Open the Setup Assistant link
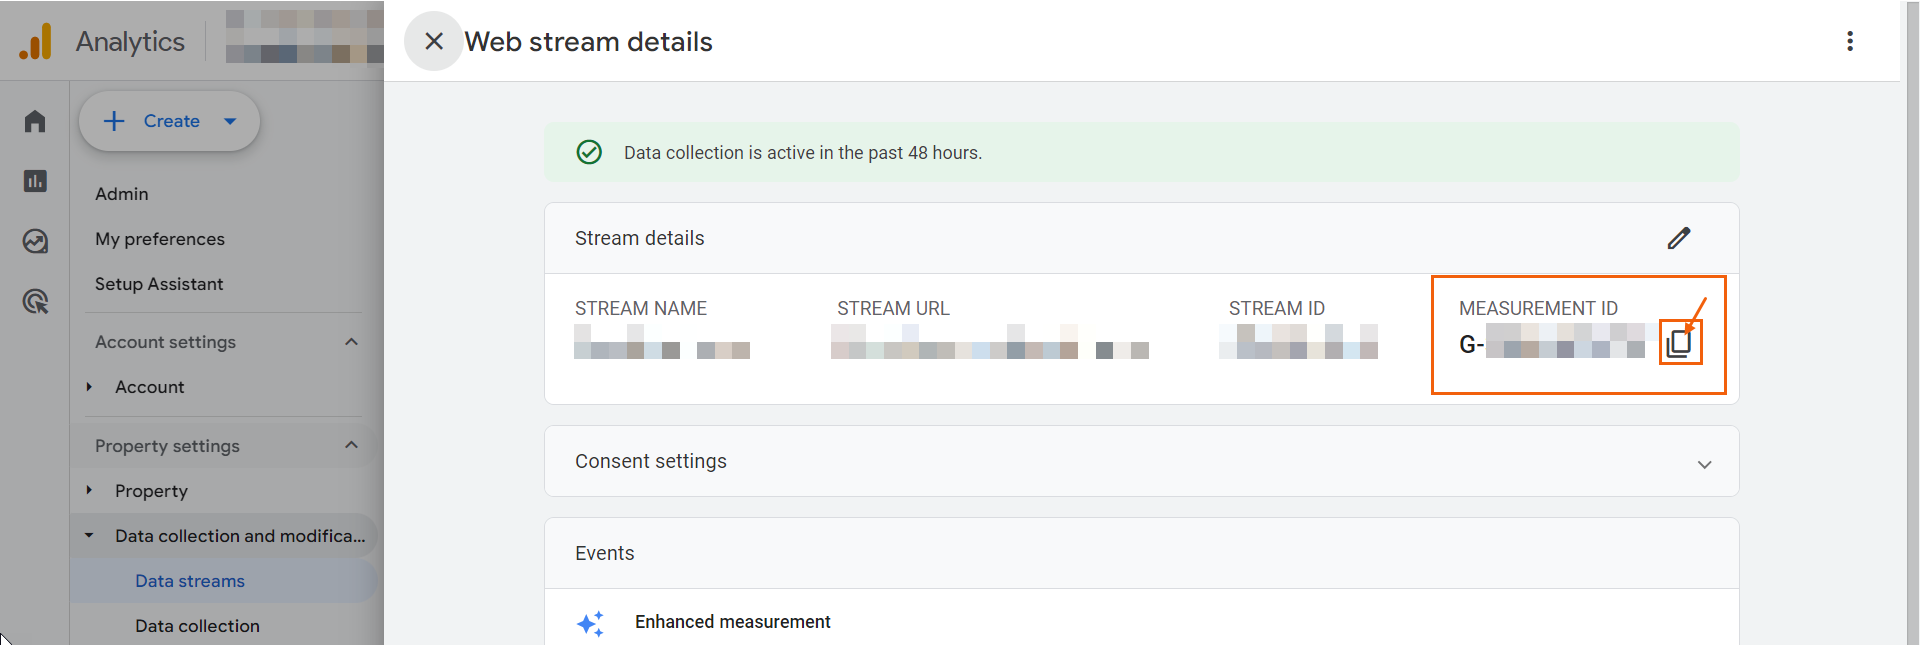 coord(159,284)
